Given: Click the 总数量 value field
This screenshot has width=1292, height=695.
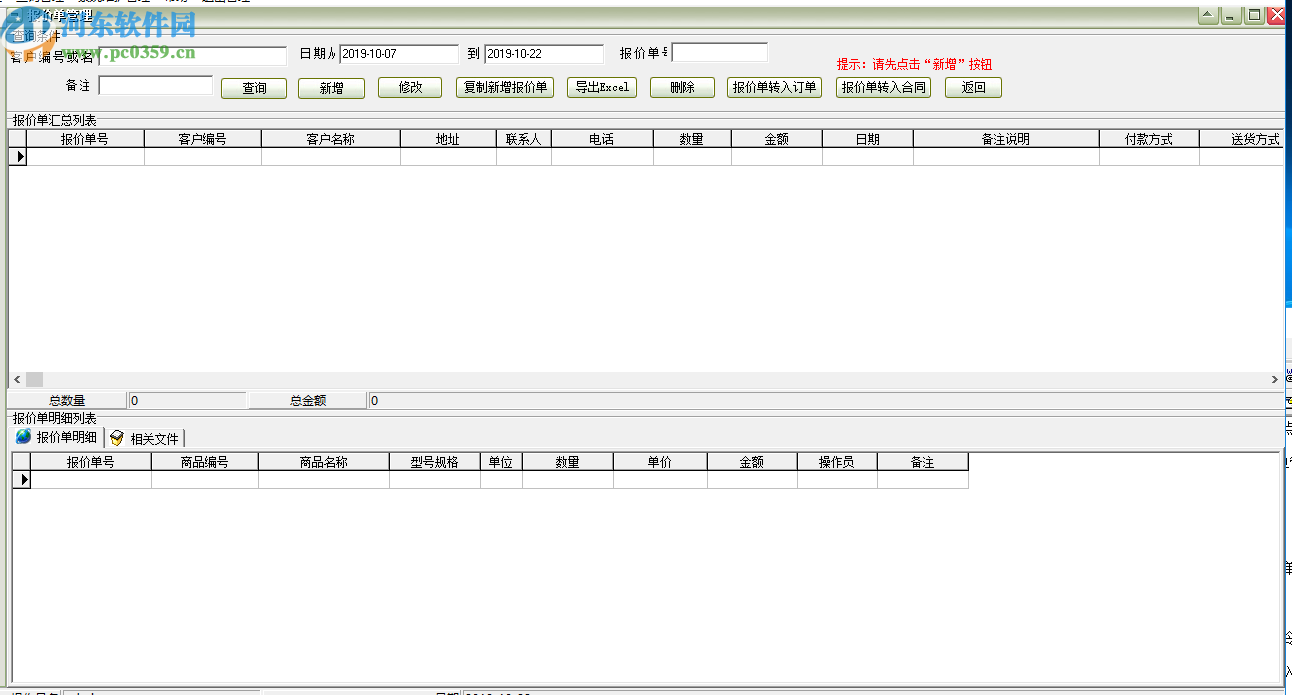Looking at the screenshot, I should click(x=187, y=400).
